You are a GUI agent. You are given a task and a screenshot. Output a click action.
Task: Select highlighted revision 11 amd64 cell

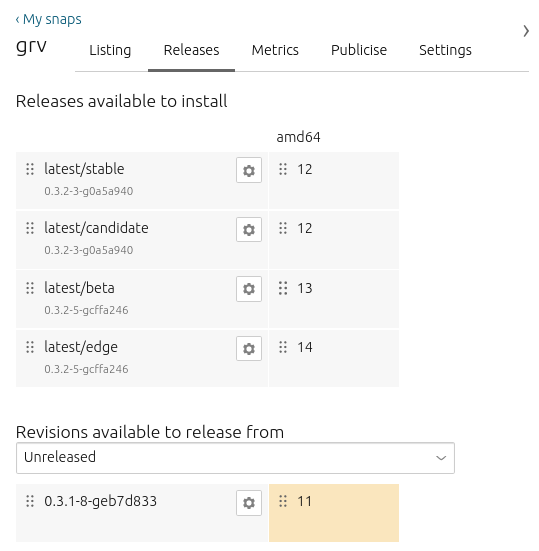coord(334,513)
